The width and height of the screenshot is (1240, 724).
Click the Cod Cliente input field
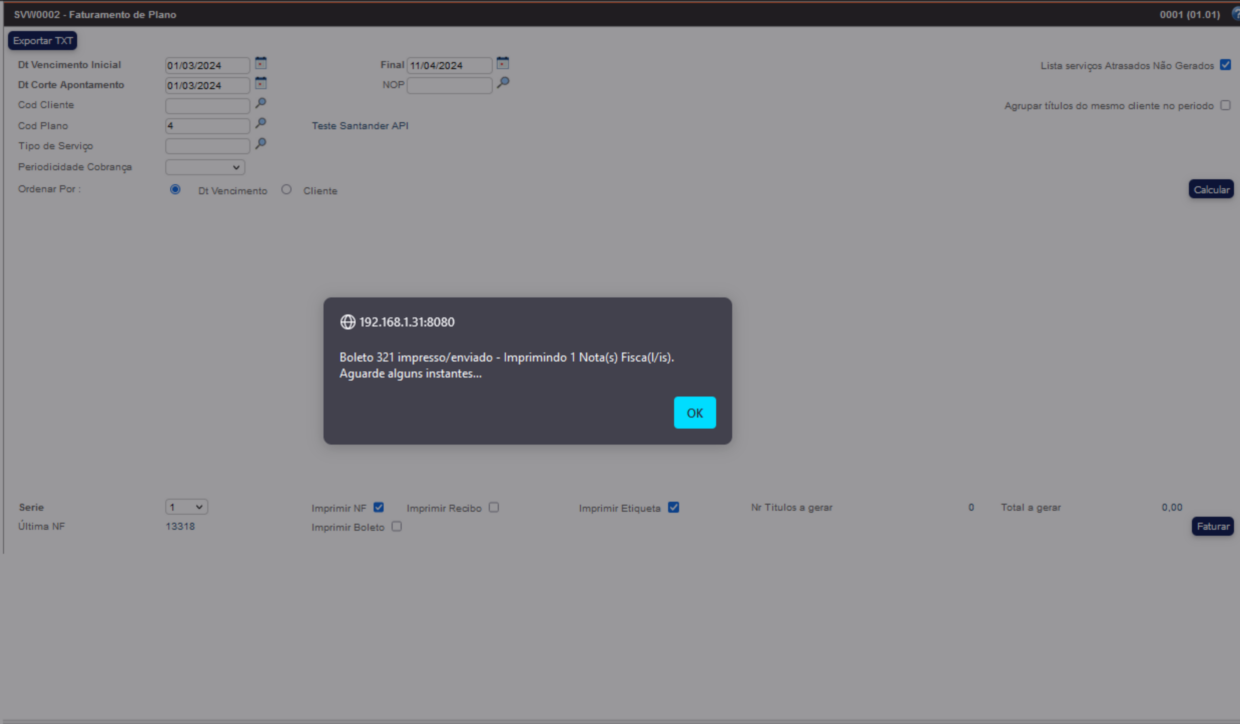pos(207,106)
